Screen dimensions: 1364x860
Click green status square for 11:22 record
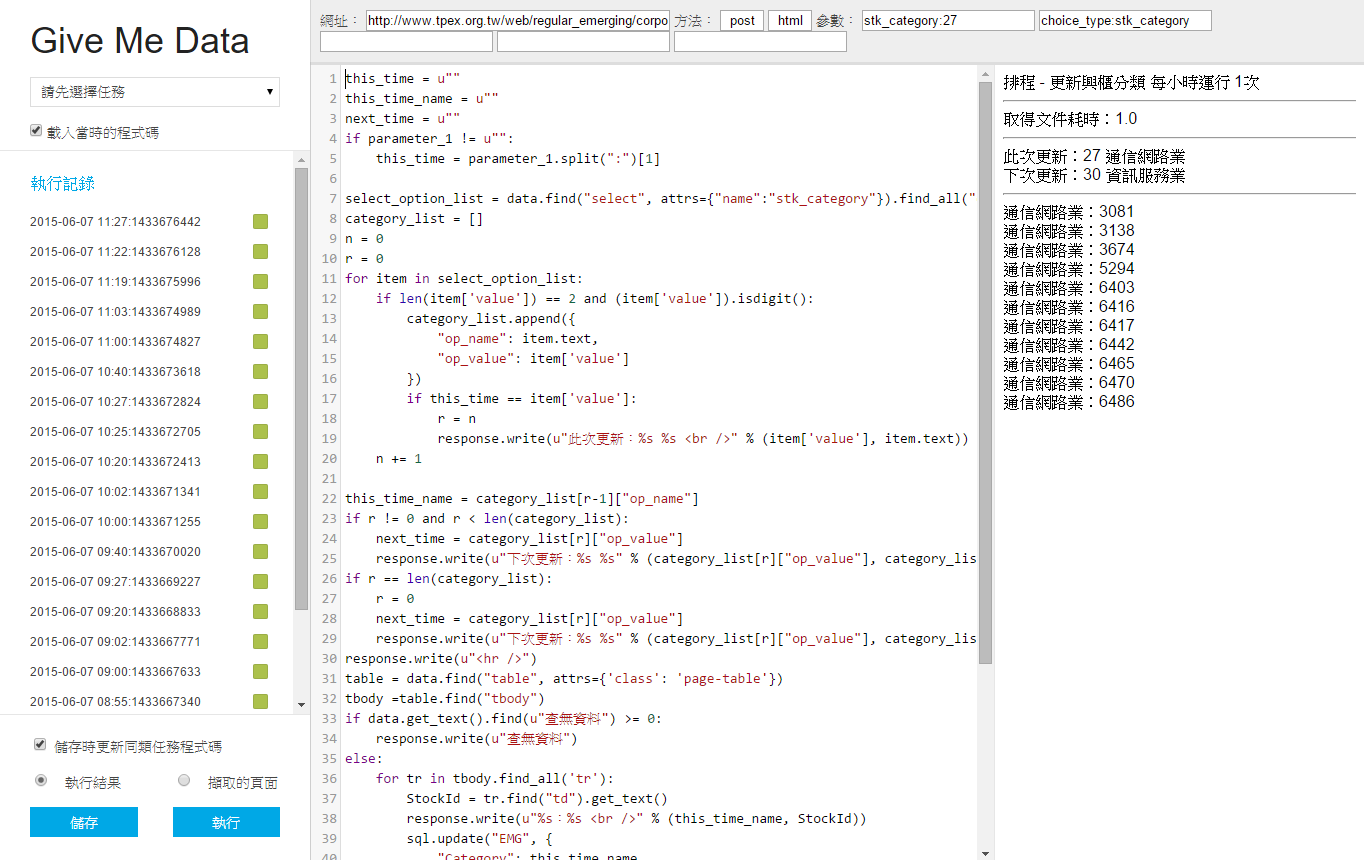point(260,252)
